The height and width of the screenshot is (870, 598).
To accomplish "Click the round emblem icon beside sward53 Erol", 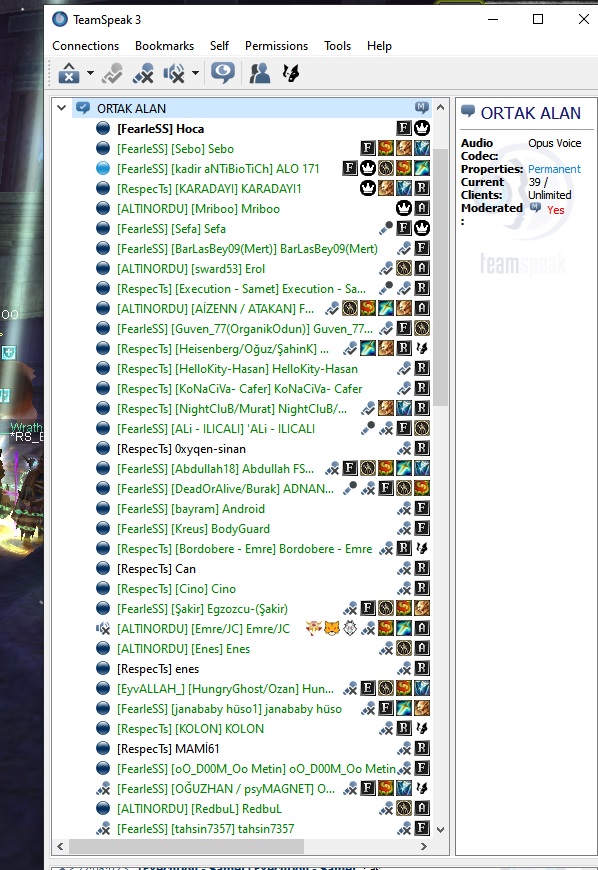I will click(404, 268).
